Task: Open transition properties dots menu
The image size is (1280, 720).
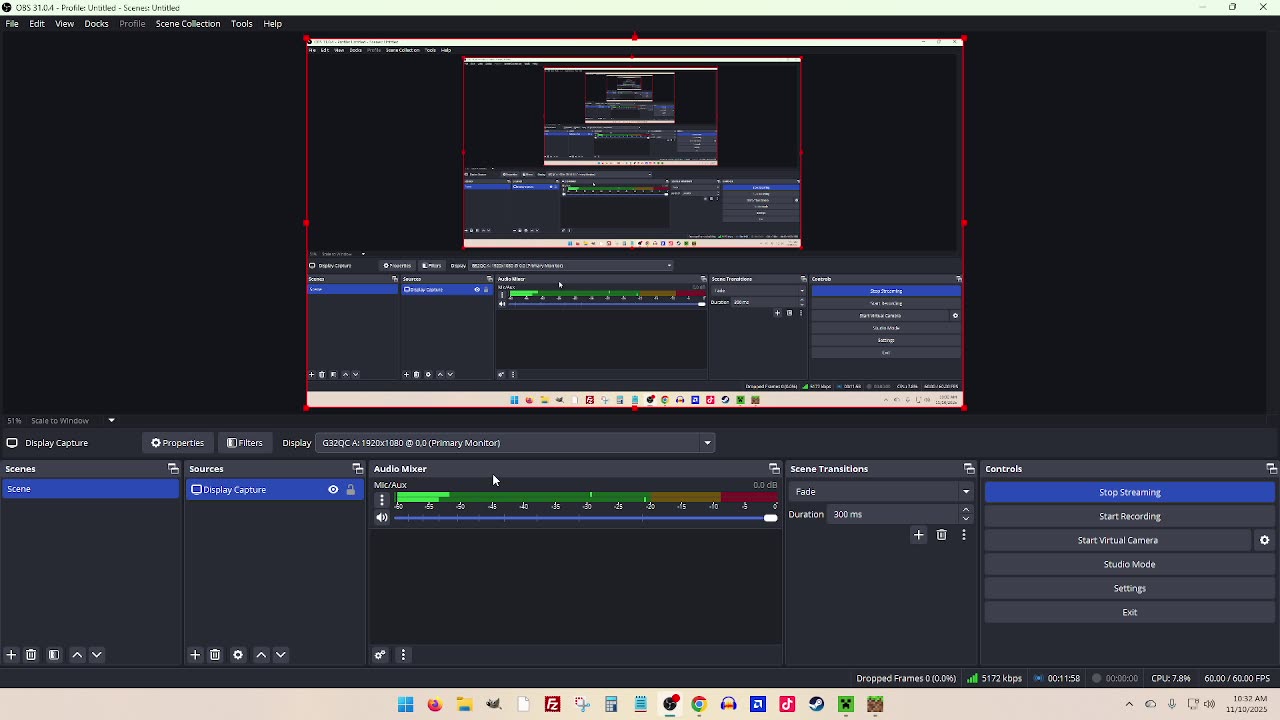Action: (964, 535)
